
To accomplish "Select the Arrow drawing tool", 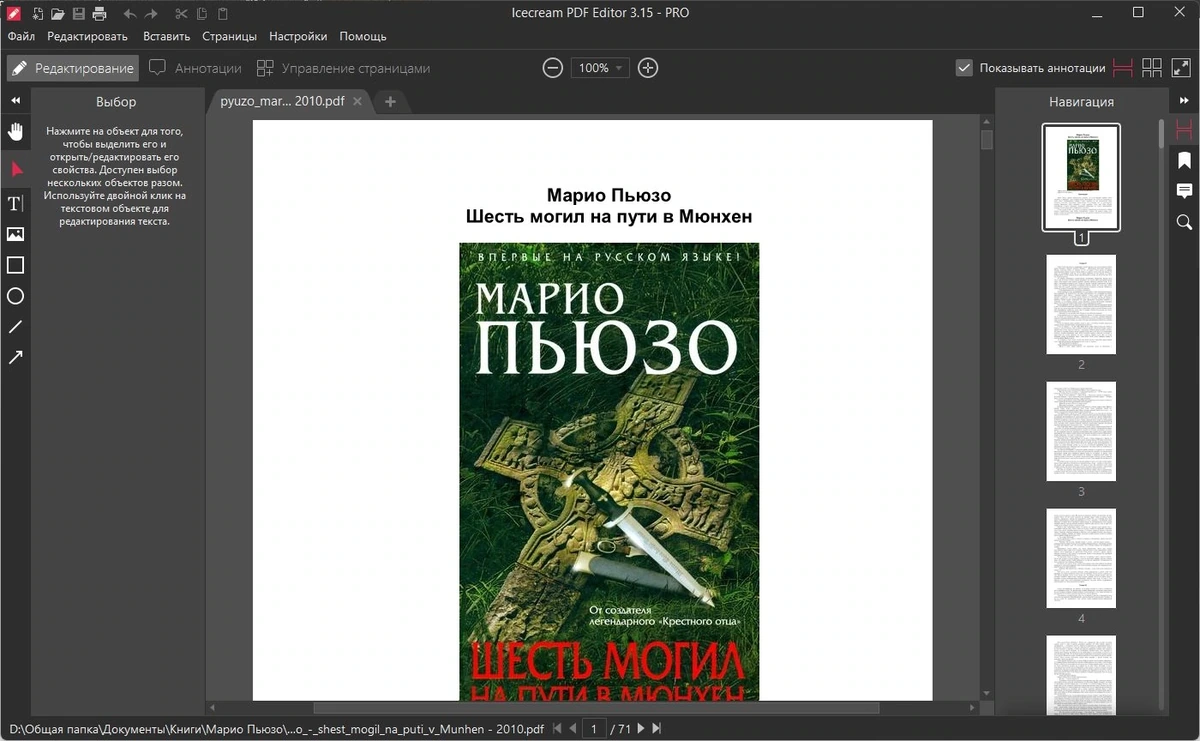I will [x=15, y=357].
